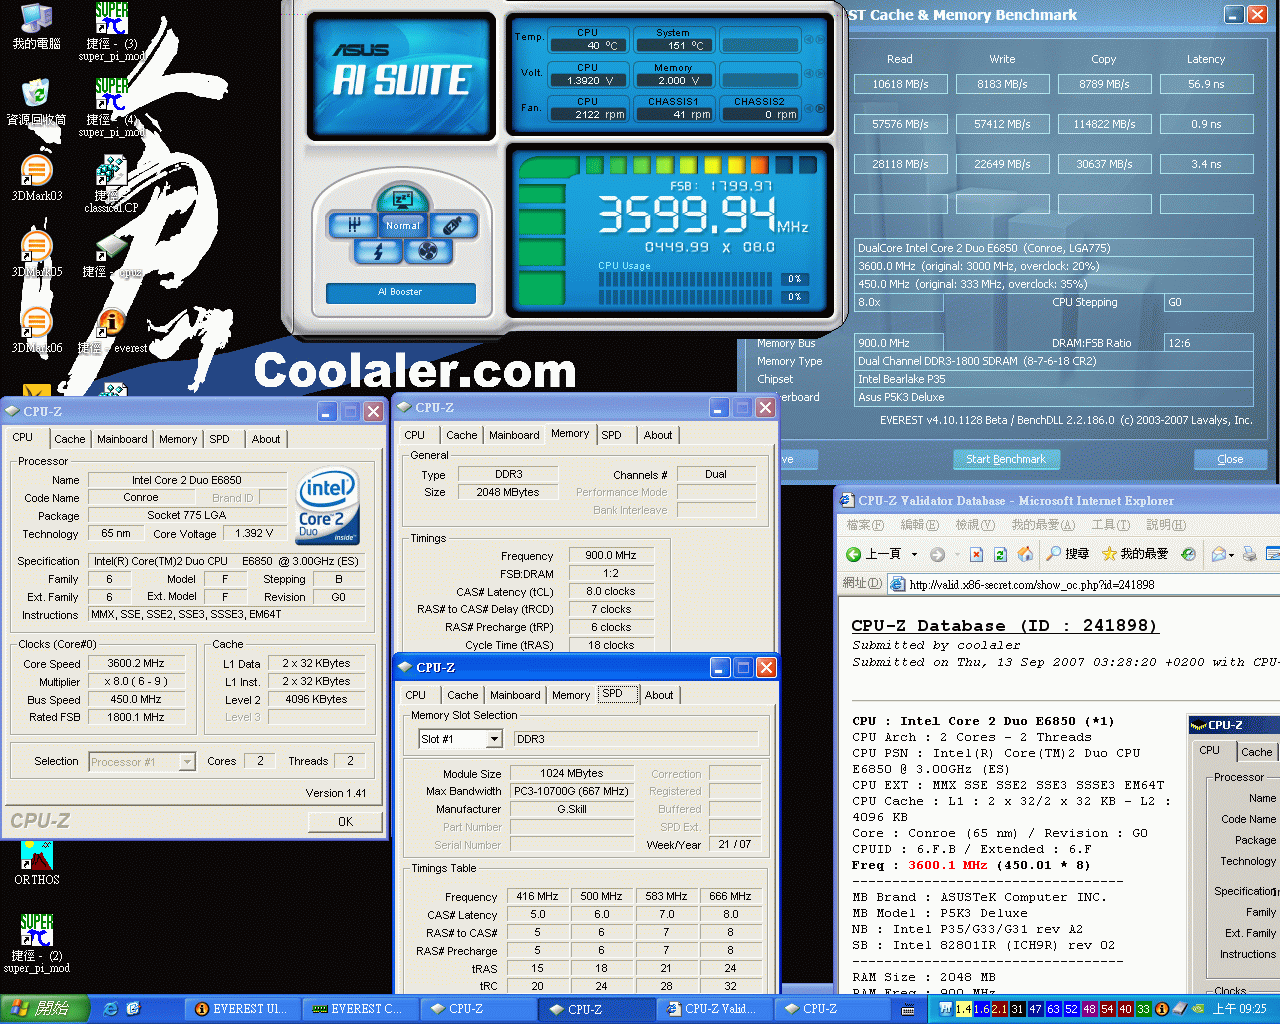This screenshot has height=1024, width=1280.
Task: Open the Recycle Bin desktop icon
Action: pos(37,102)
